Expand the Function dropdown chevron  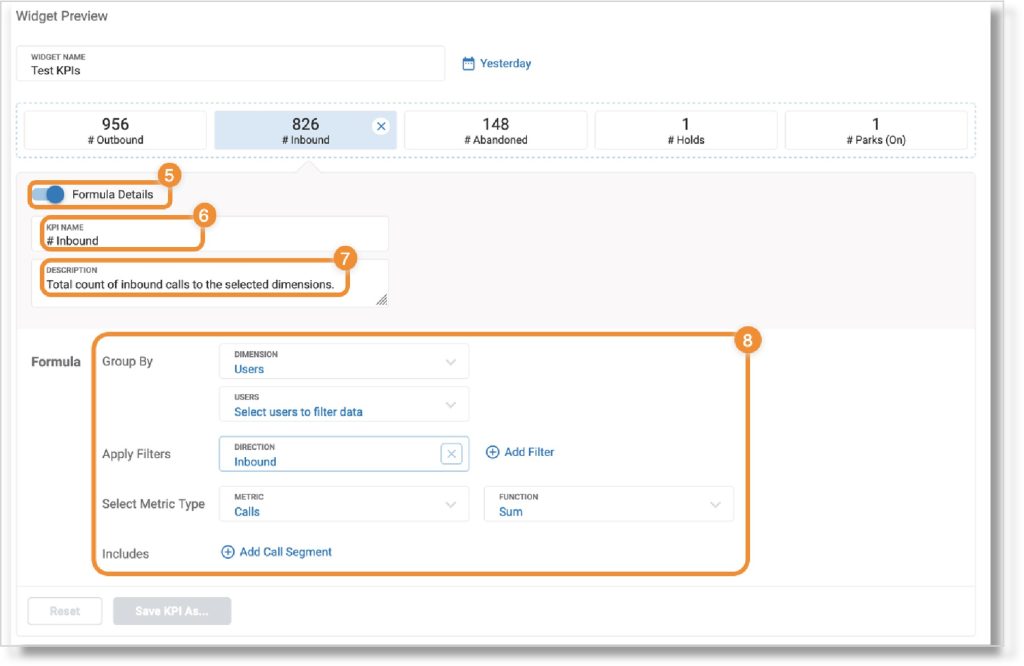tap(716, 505)
